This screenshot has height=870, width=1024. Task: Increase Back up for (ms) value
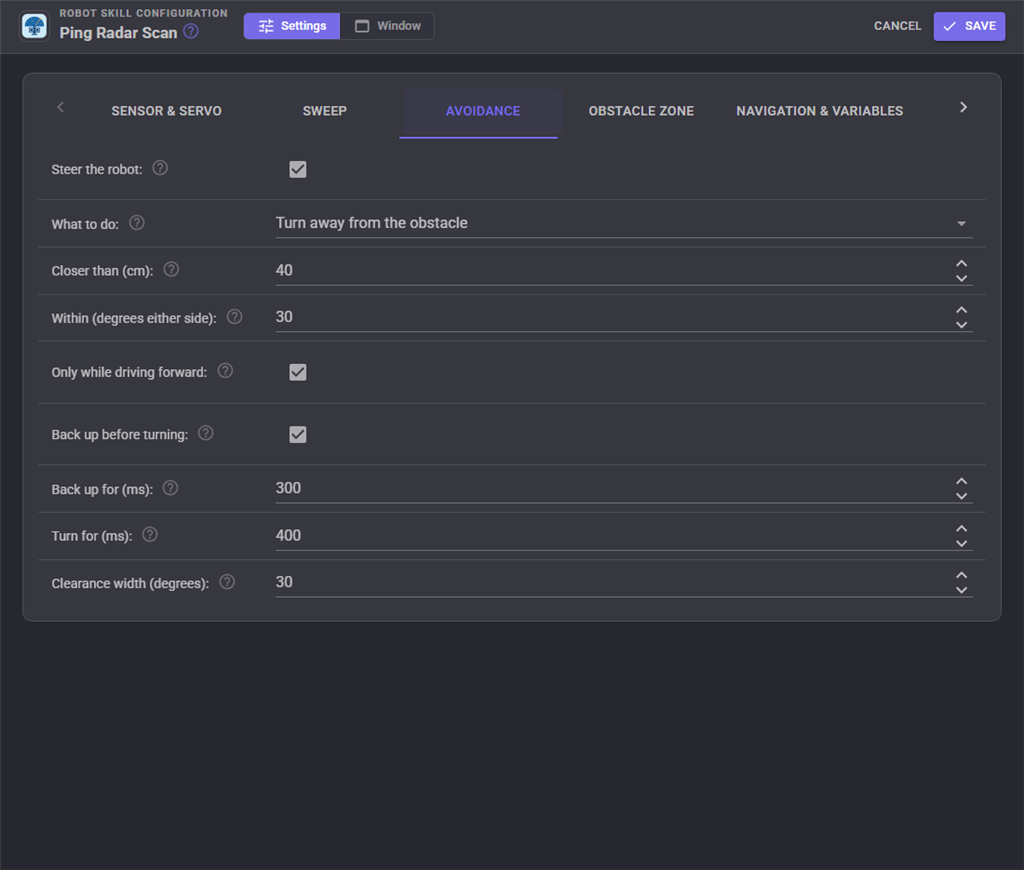point(961,481)
